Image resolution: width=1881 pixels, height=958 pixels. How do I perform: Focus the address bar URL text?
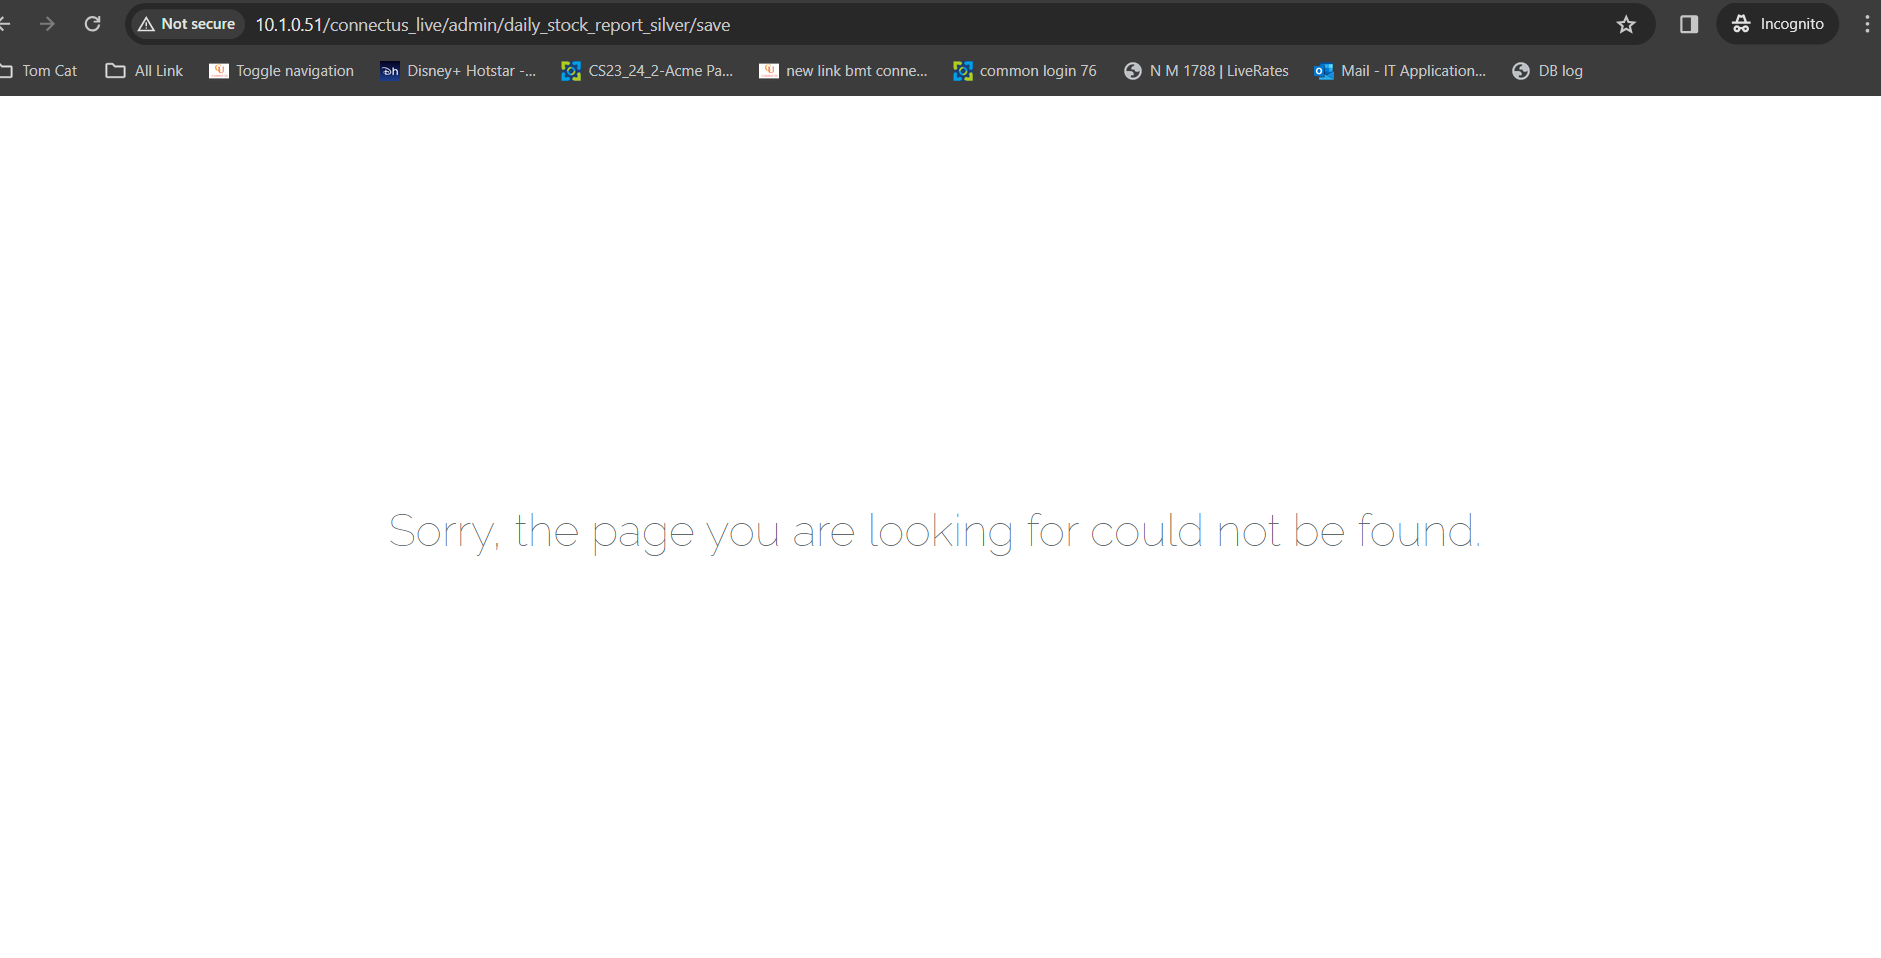(x=492, y=25)
